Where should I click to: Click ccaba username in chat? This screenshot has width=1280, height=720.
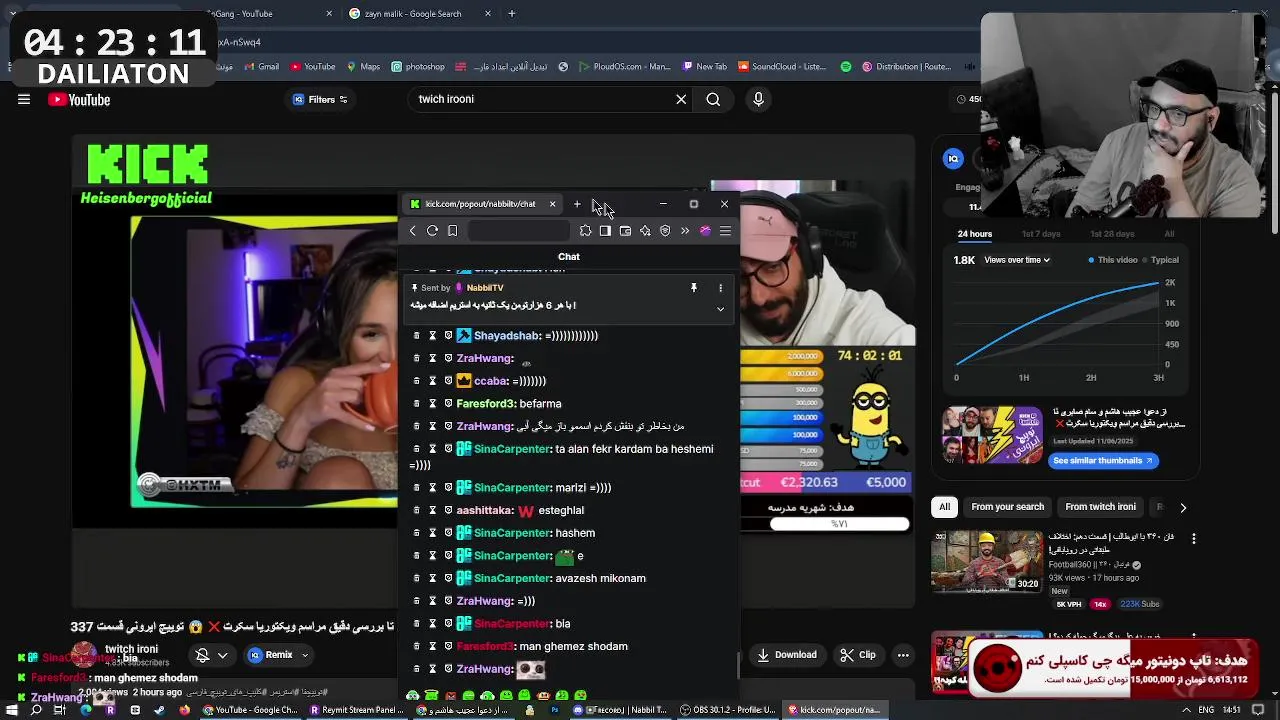point(491,381)
